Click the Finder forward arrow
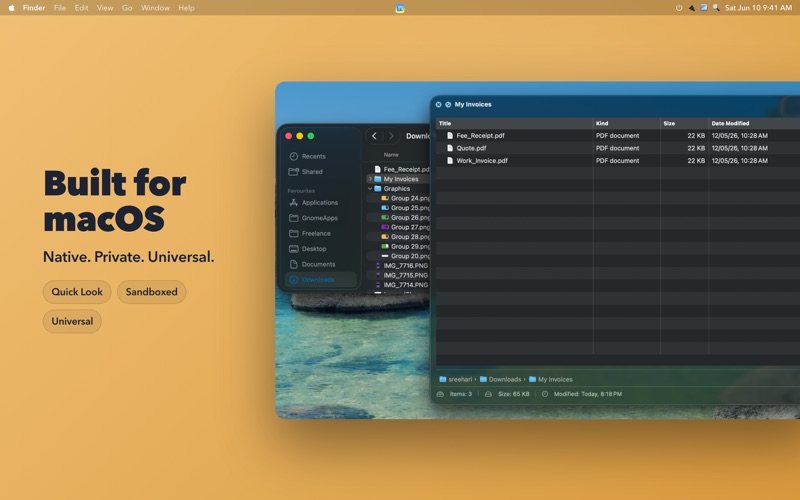 (x=391, y=136)
